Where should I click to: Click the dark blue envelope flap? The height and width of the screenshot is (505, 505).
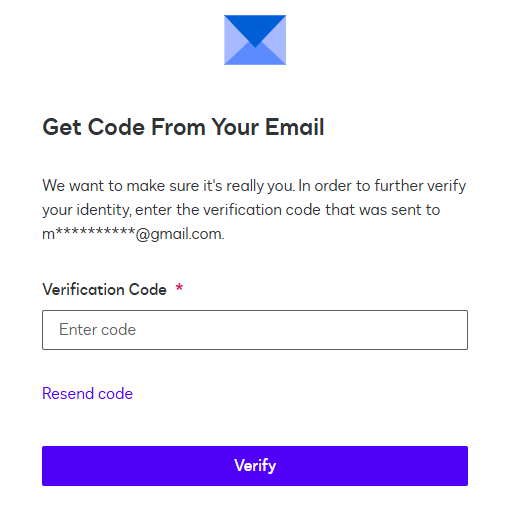click(255, 28)
